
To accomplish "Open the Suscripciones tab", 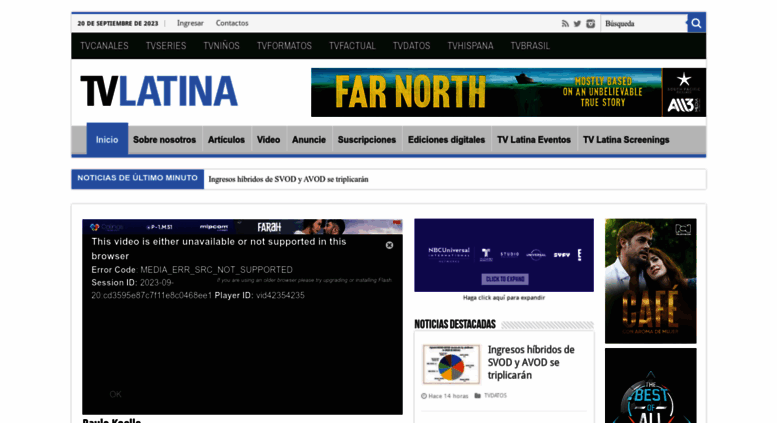I will click(x=367, y=140).
